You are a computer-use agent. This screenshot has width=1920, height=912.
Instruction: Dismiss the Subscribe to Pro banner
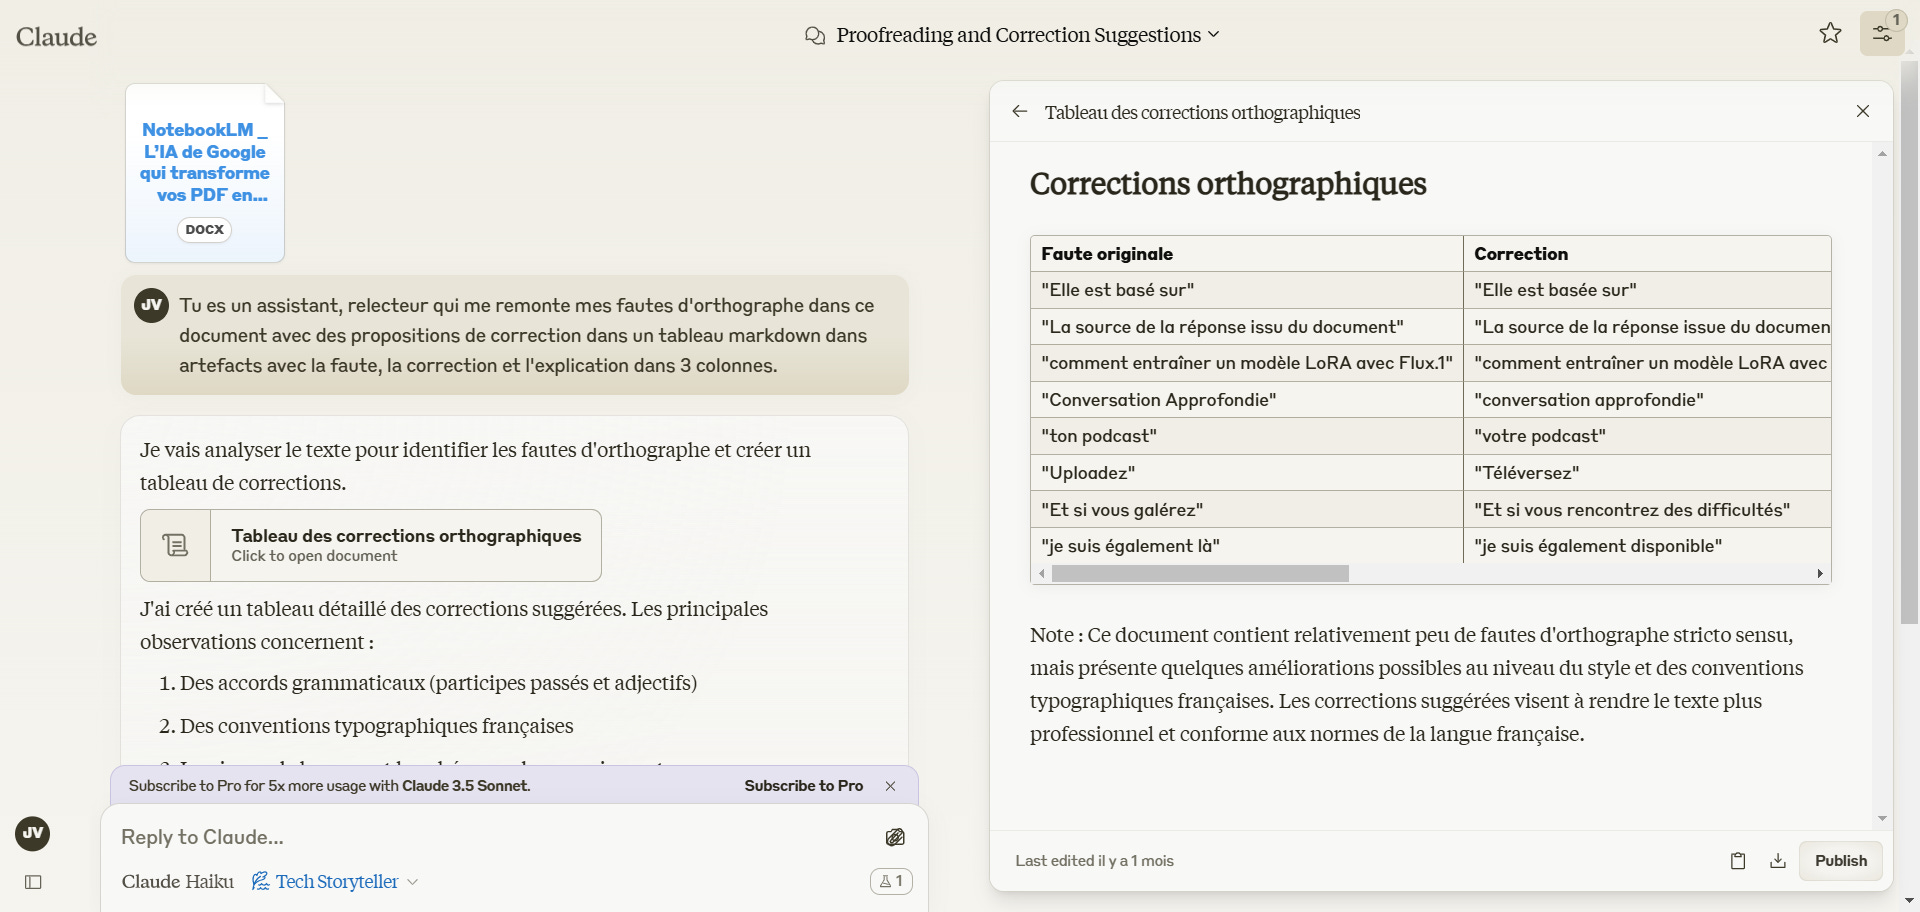point(890,786)
